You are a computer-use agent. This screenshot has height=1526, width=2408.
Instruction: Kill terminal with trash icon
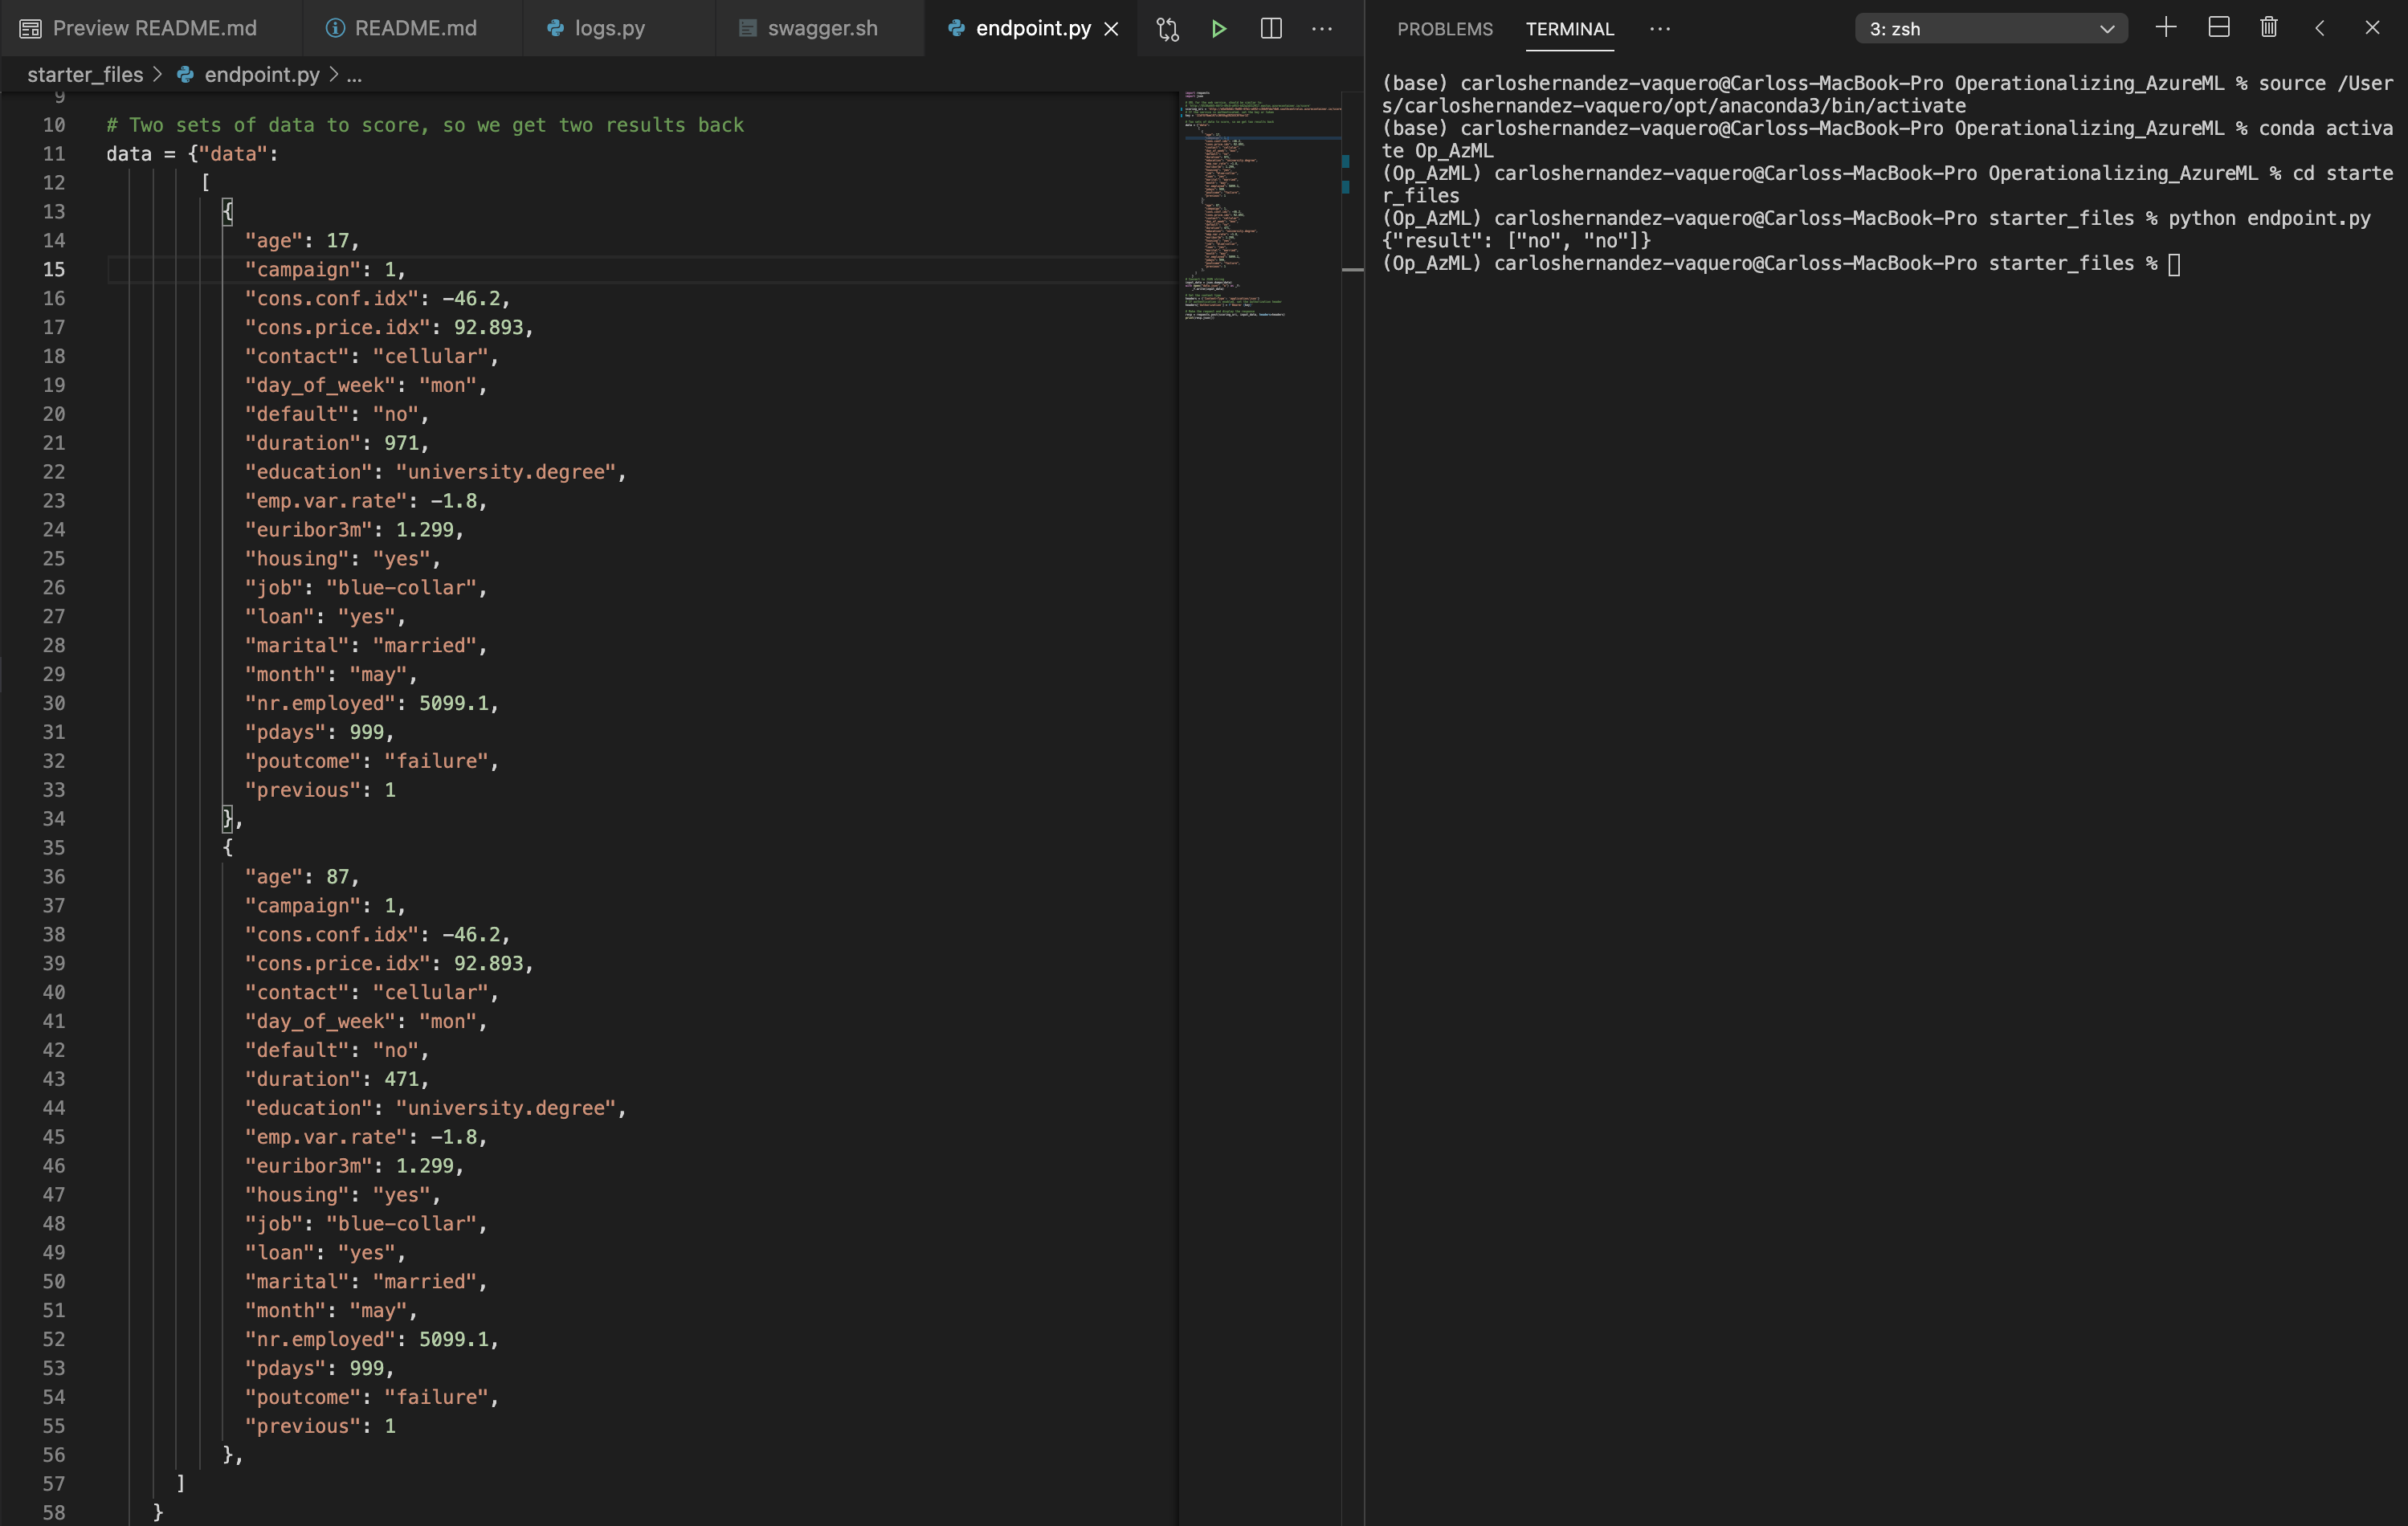pos(2269,27)
